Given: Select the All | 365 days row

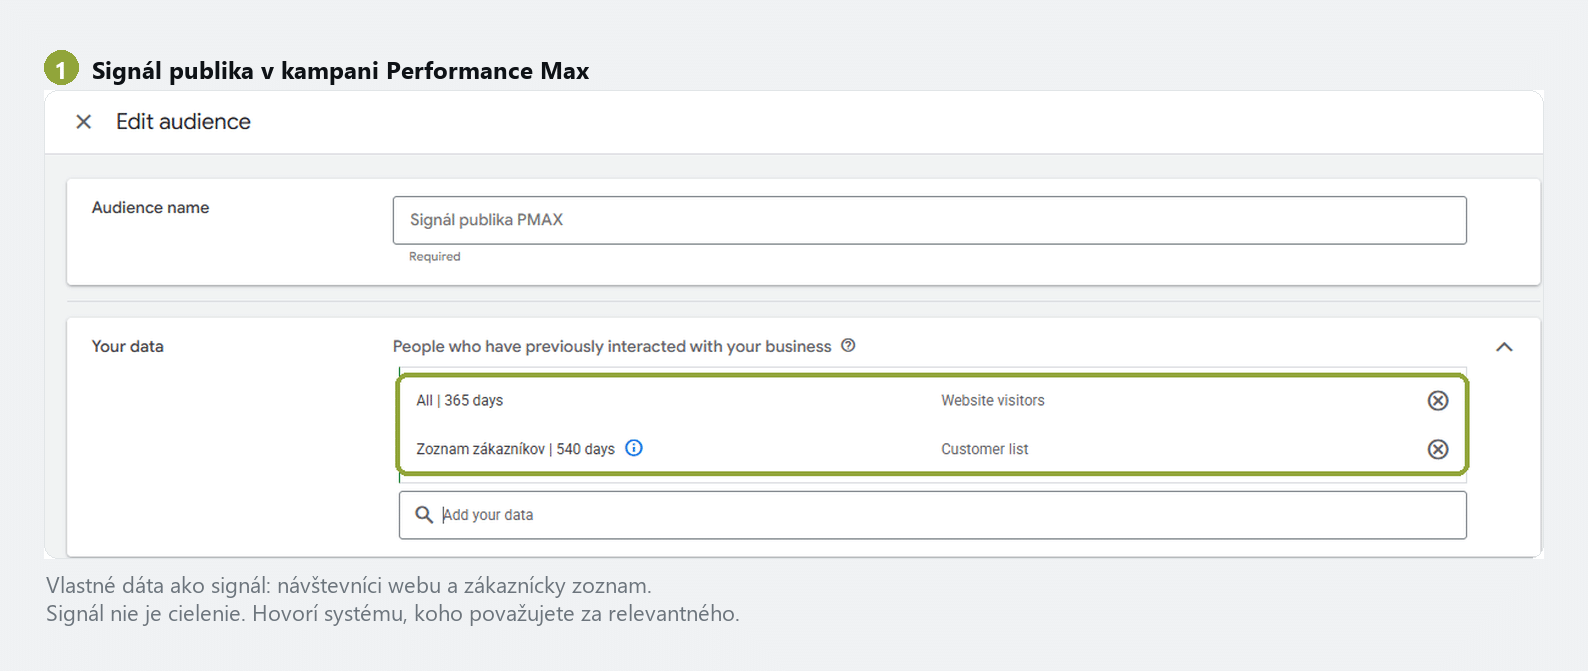Looking at the screenshot, I should 932,400.
